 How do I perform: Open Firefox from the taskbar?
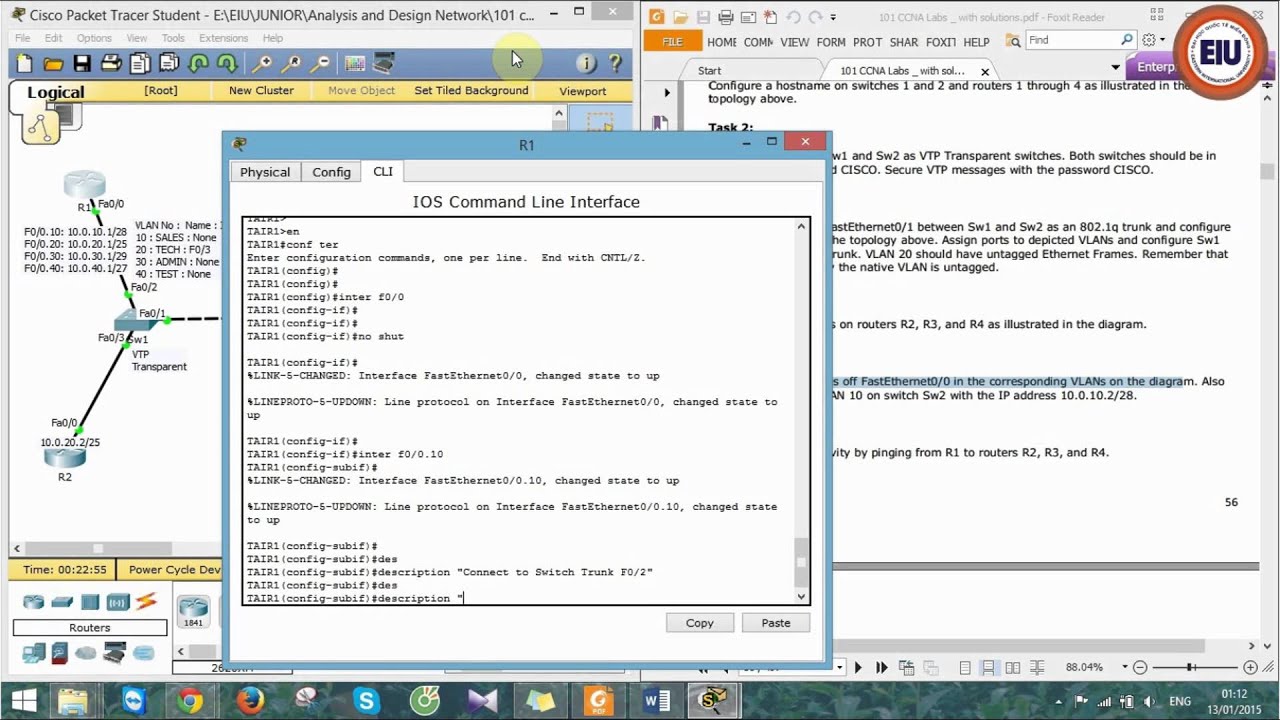249,700
